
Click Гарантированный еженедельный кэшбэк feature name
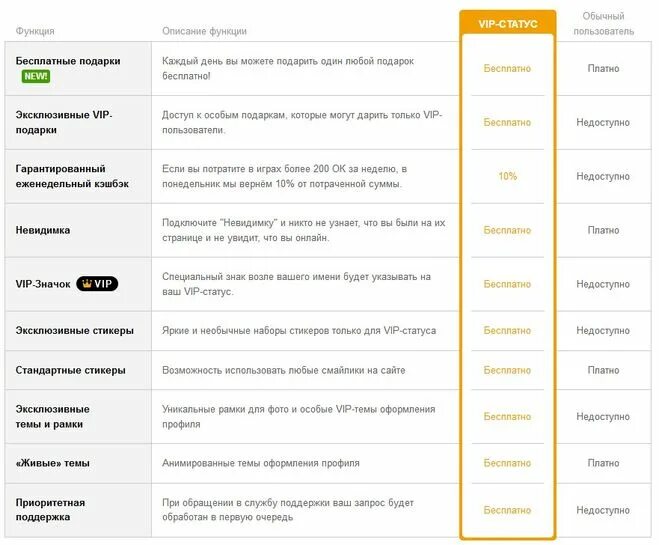click(x=72, y=176)
